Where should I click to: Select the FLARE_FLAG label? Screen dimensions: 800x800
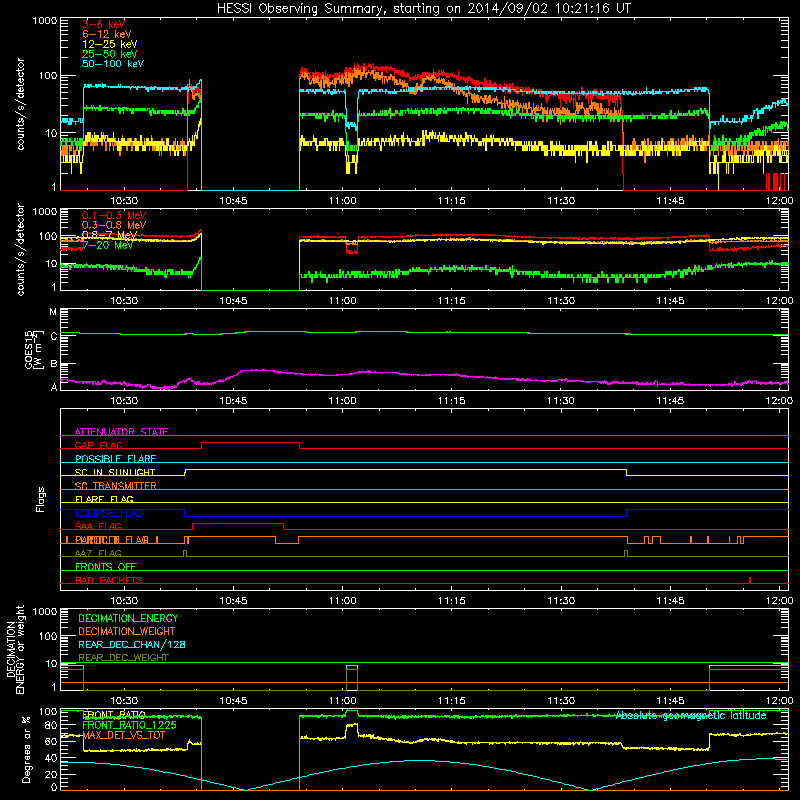[104, 499]
